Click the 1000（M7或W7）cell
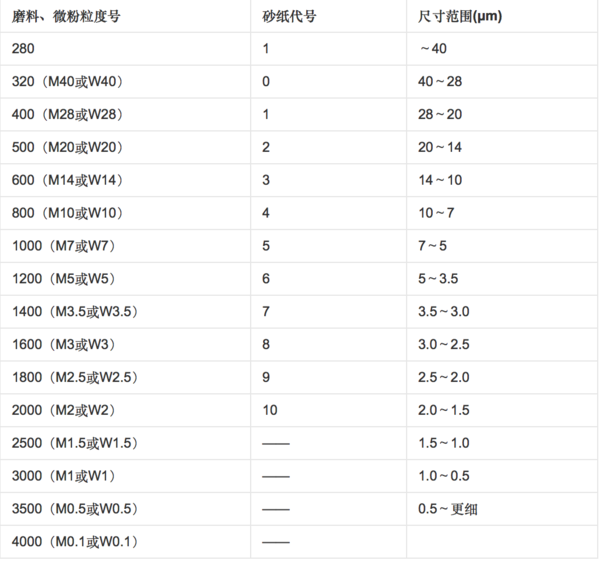600x561 pixels. pos(65,246)
